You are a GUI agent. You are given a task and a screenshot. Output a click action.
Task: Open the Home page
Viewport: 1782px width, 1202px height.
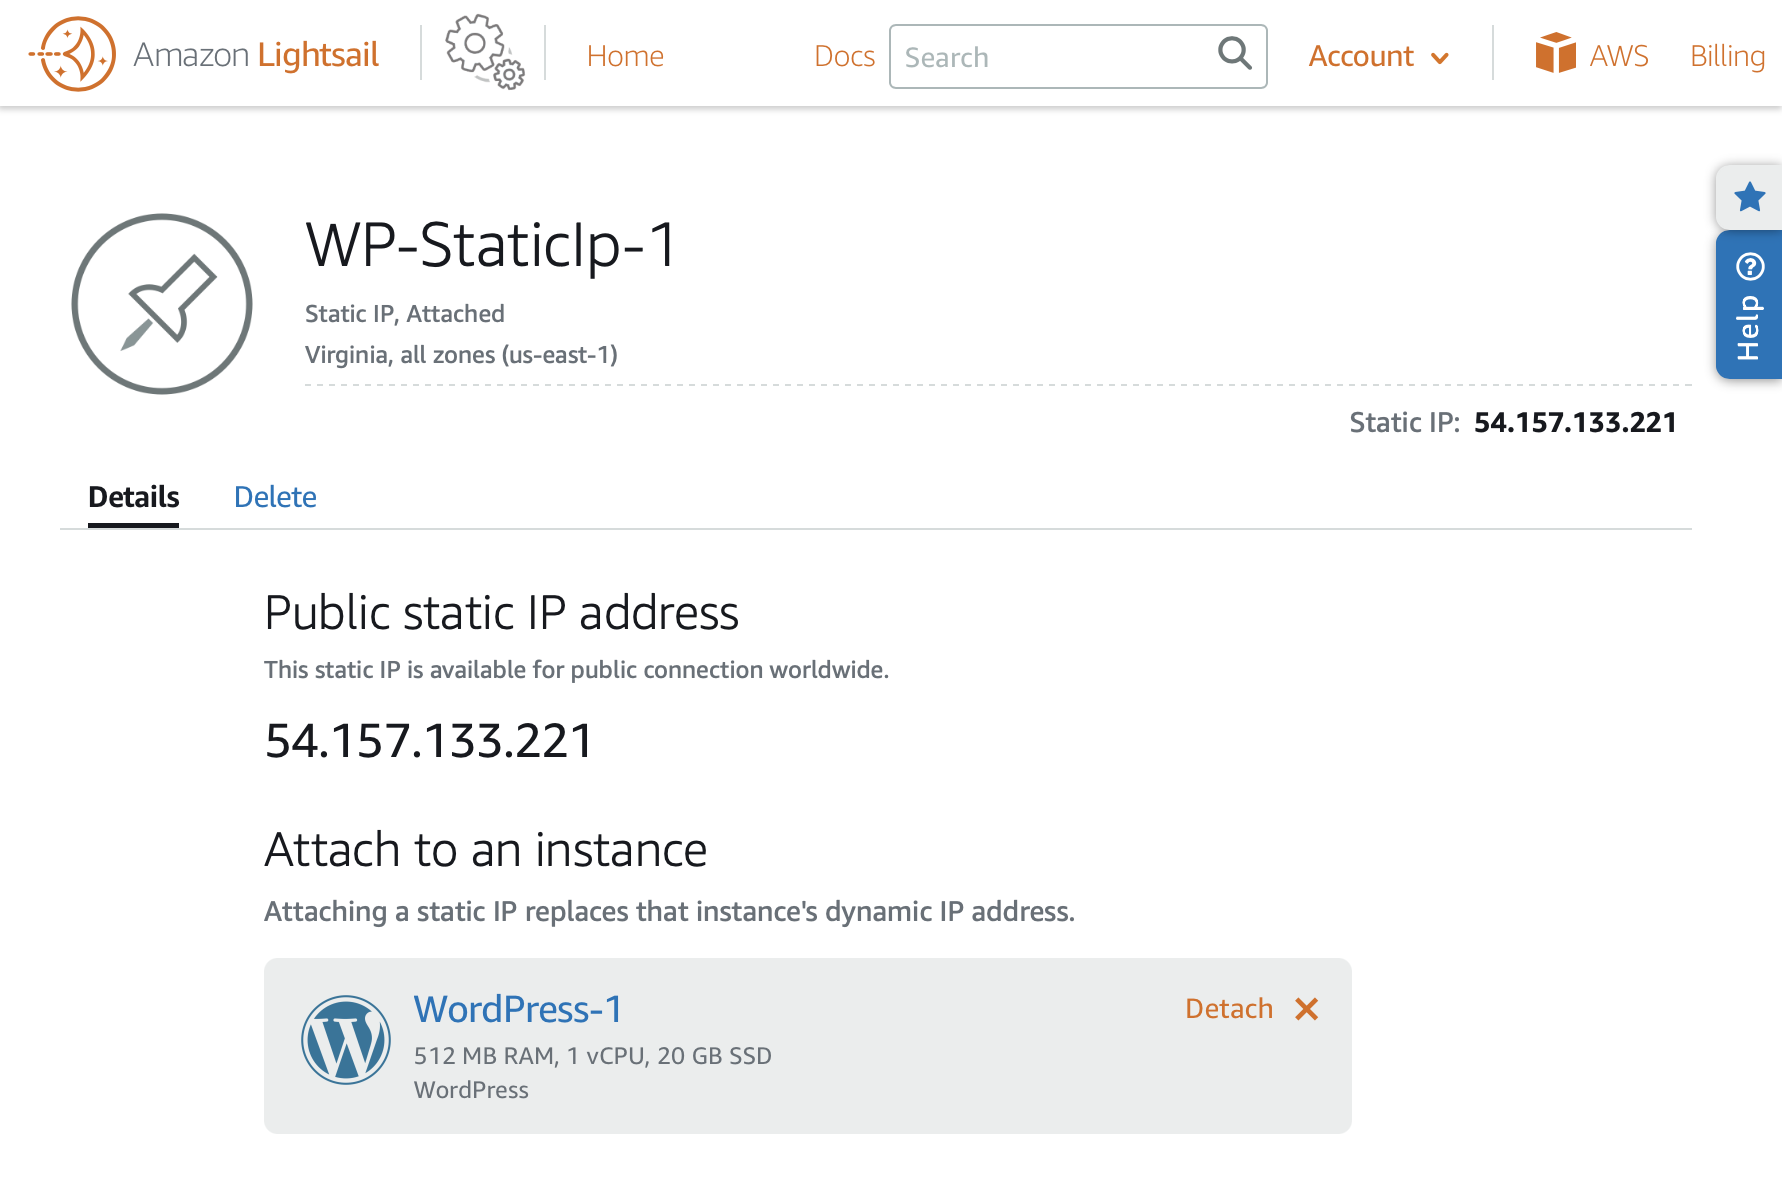click(625, 56)
